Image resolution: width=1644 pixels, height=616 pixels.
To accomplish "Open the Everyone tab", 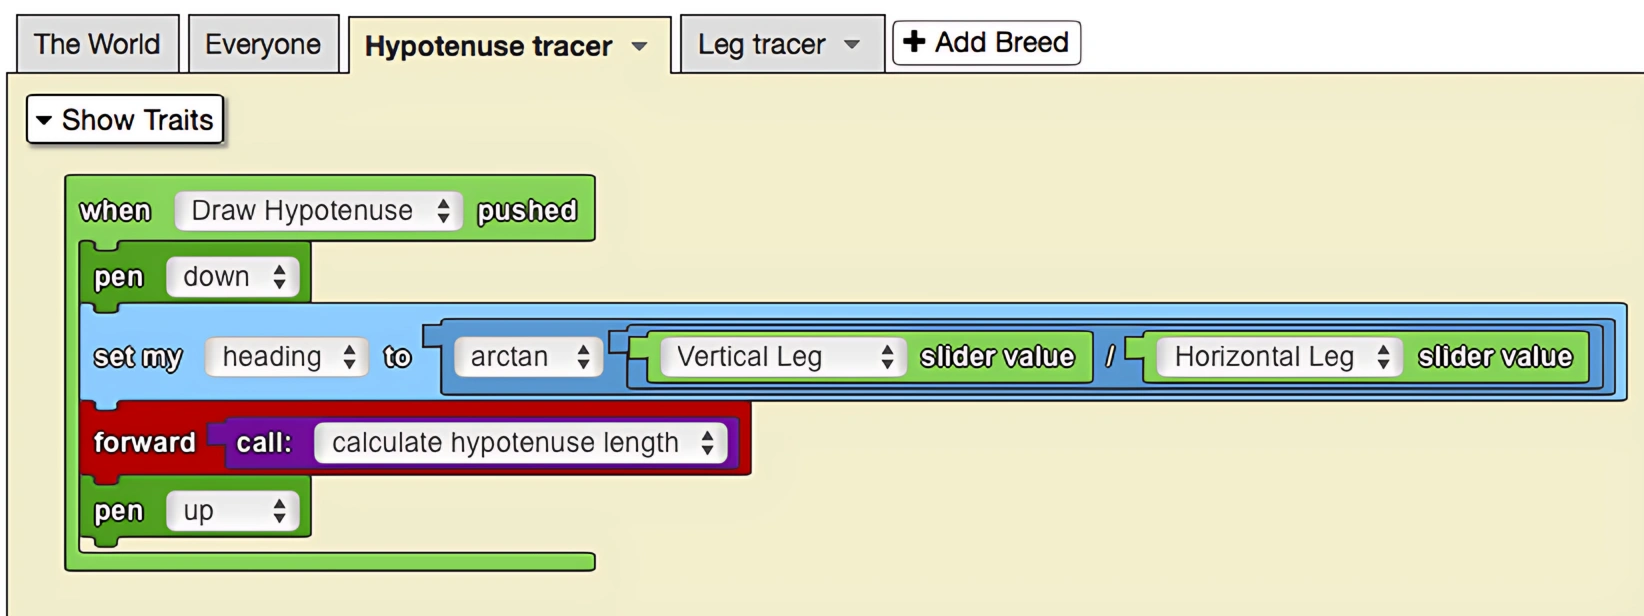I will [263, 43].
